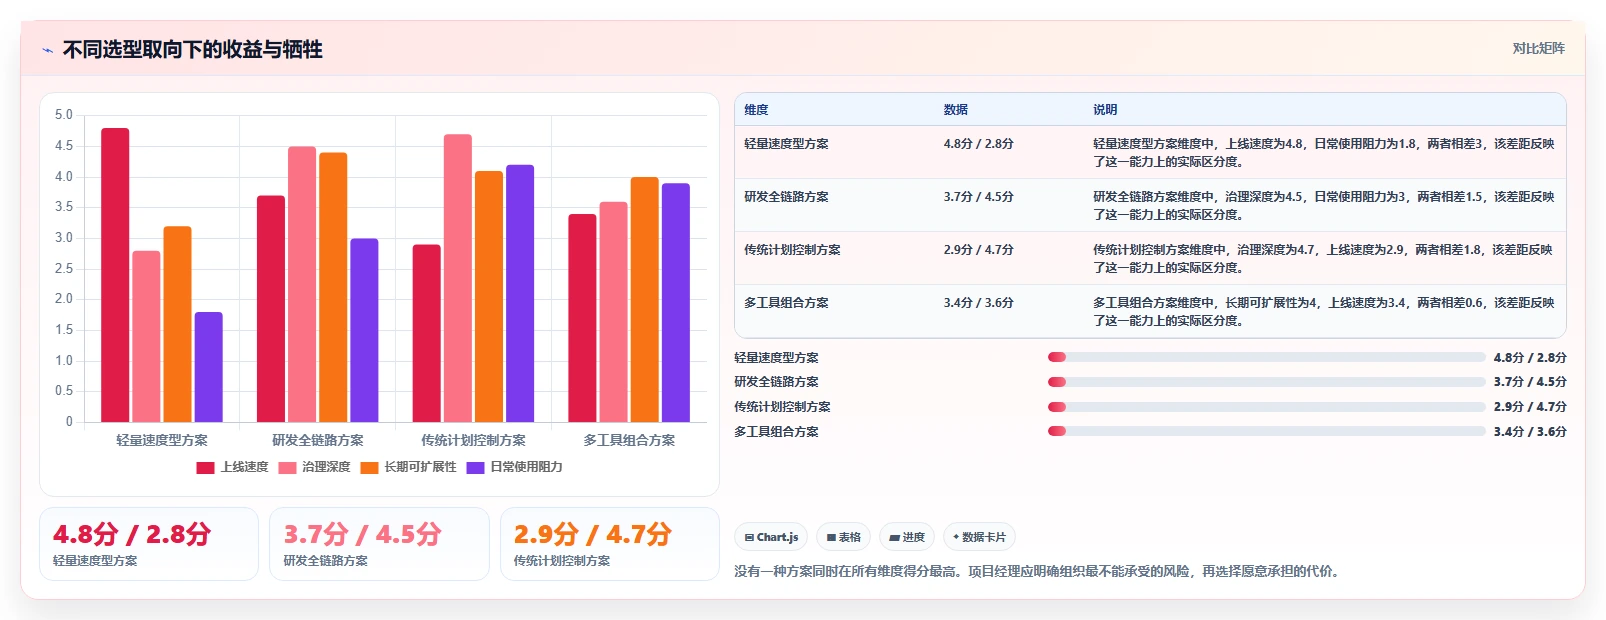This screenshot has height=620, width=1606.
Task: Click the pink 治理深度 bar of 轻量速度型方案
Action: tap(146, 336)
